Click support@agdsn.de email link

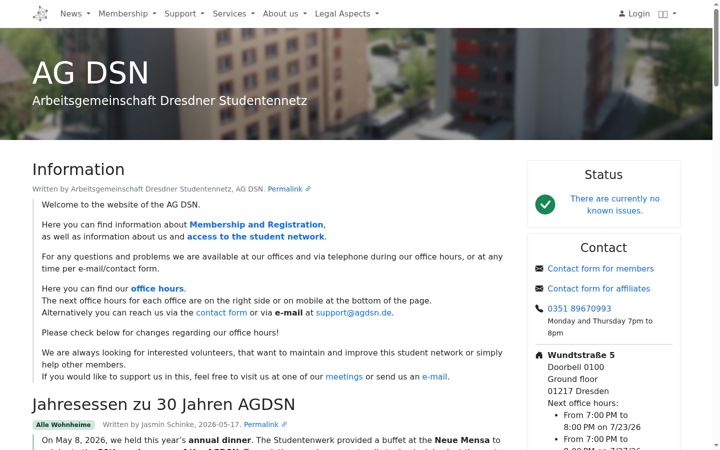tap(354, 313)
